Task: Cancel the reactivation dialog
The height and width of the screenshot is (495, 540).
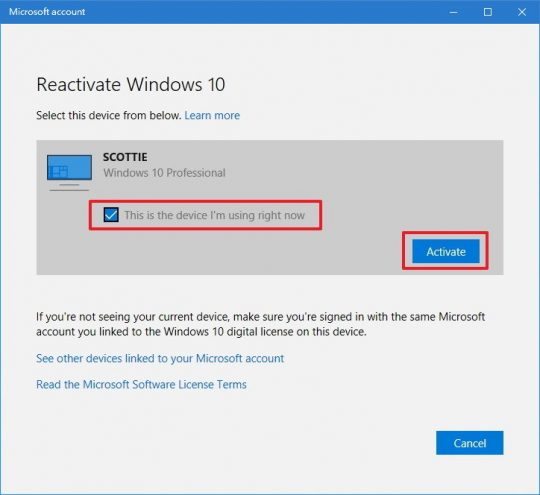Action: (x=469, y=443)
